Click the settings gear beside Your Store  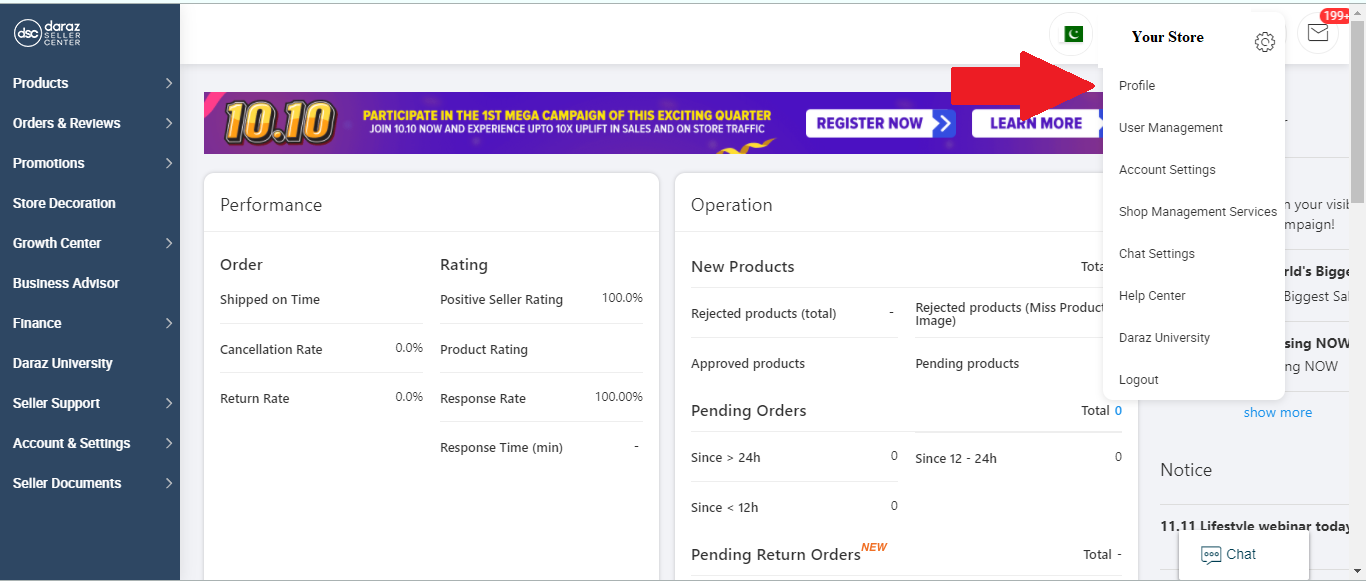coord(1265,42)
